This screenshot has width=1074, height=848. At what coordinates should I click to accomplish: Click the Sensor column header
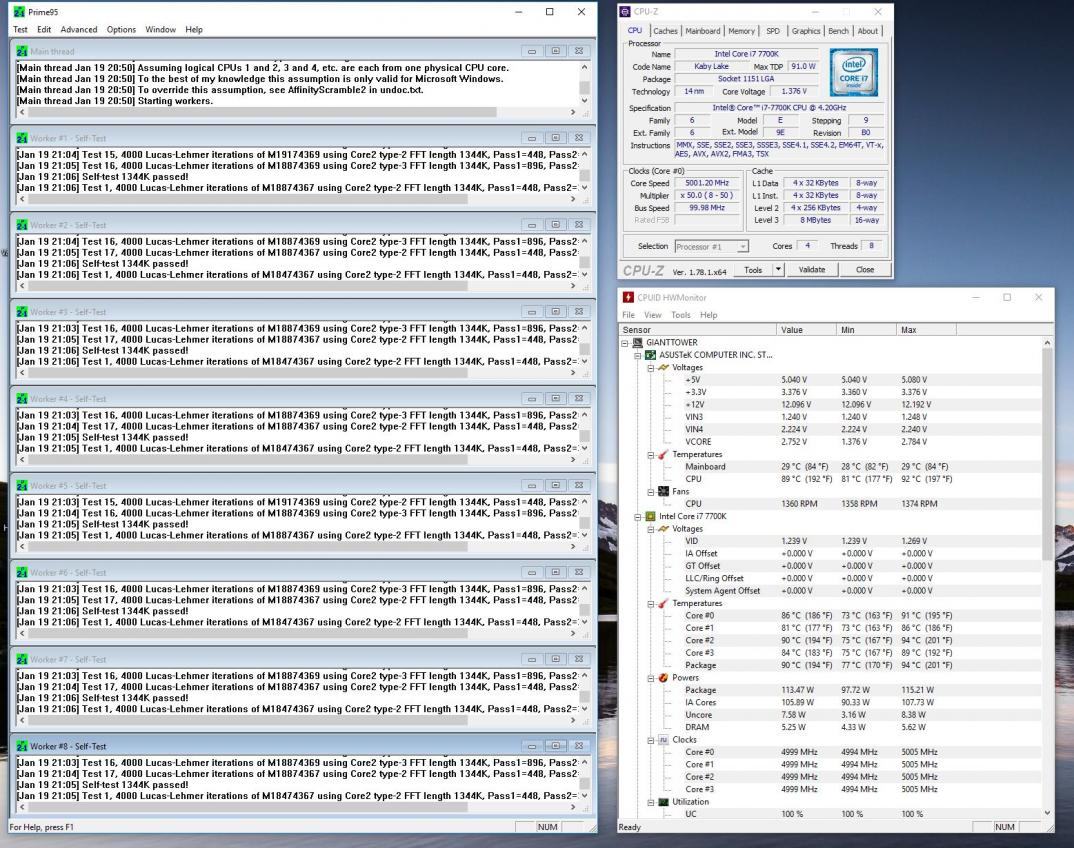tap(697, 329)
